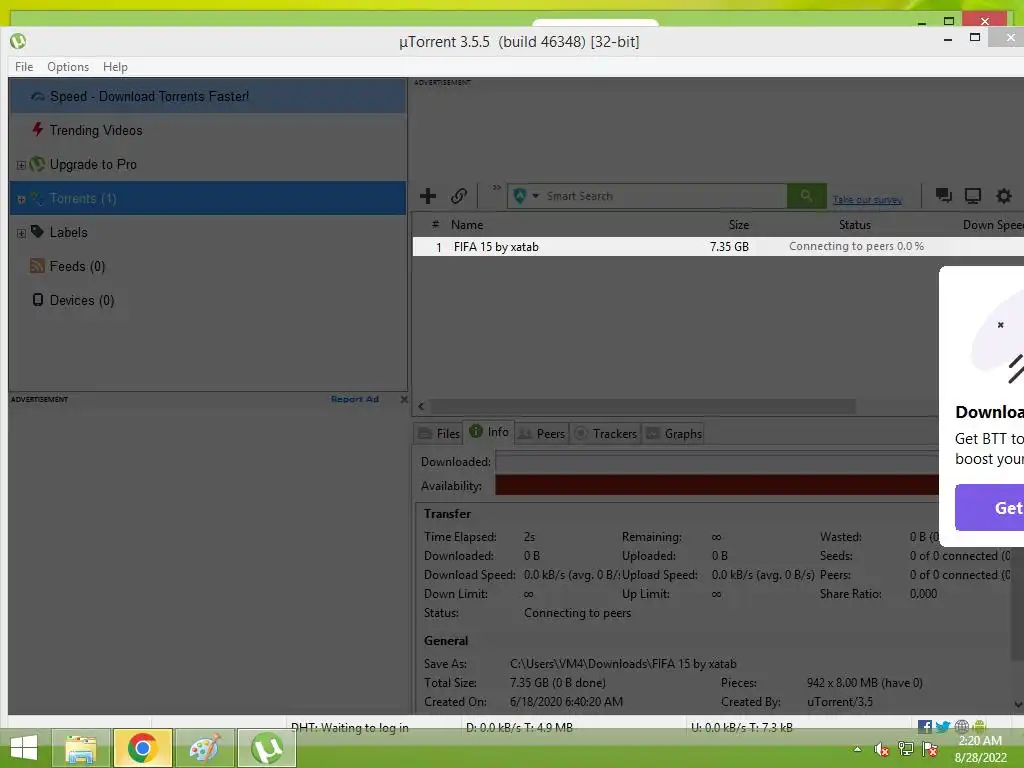
Task: Click the globe web icon in status bar
Action: 961,726
